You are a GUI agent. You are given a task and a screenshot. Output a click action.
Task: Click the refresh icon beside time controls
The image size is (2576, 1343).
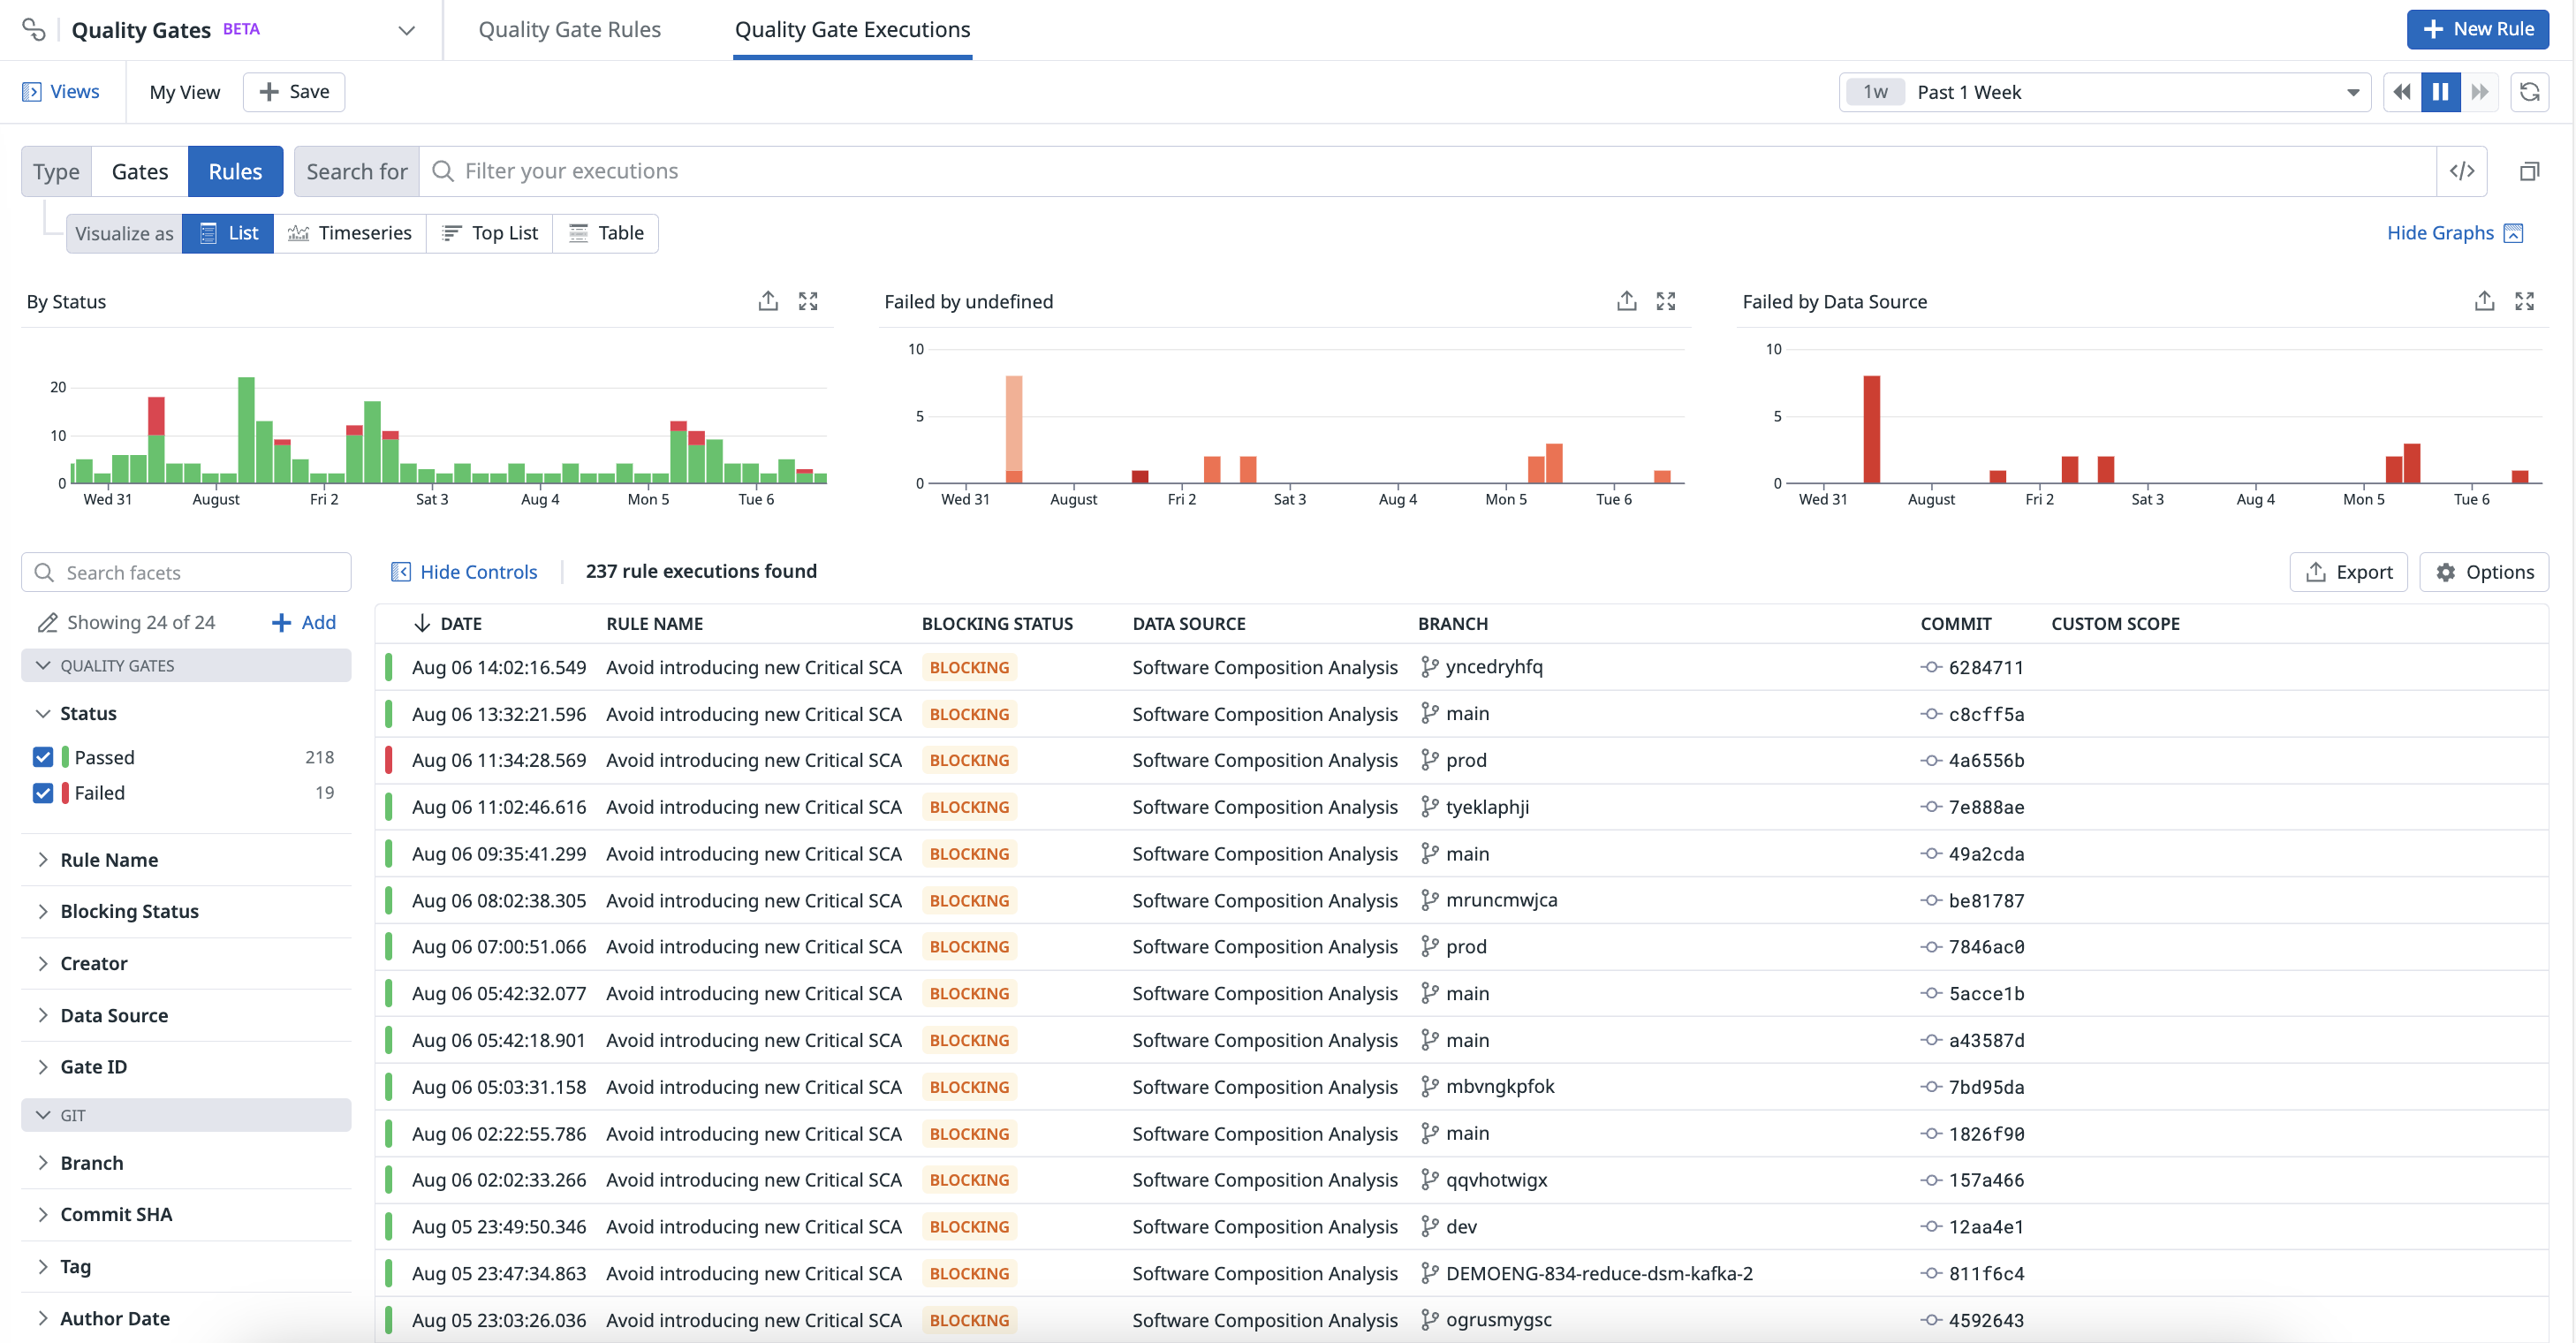2529,92
